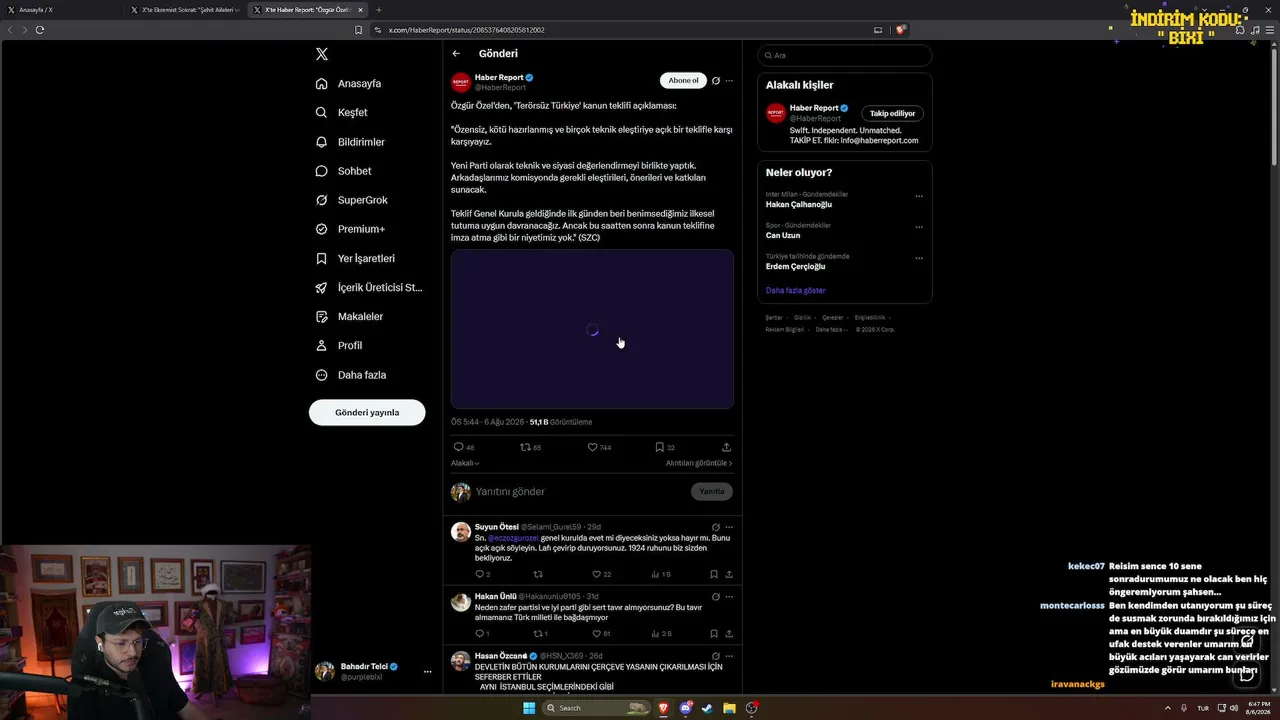Click the loading video media area

(x=592, y=329)
